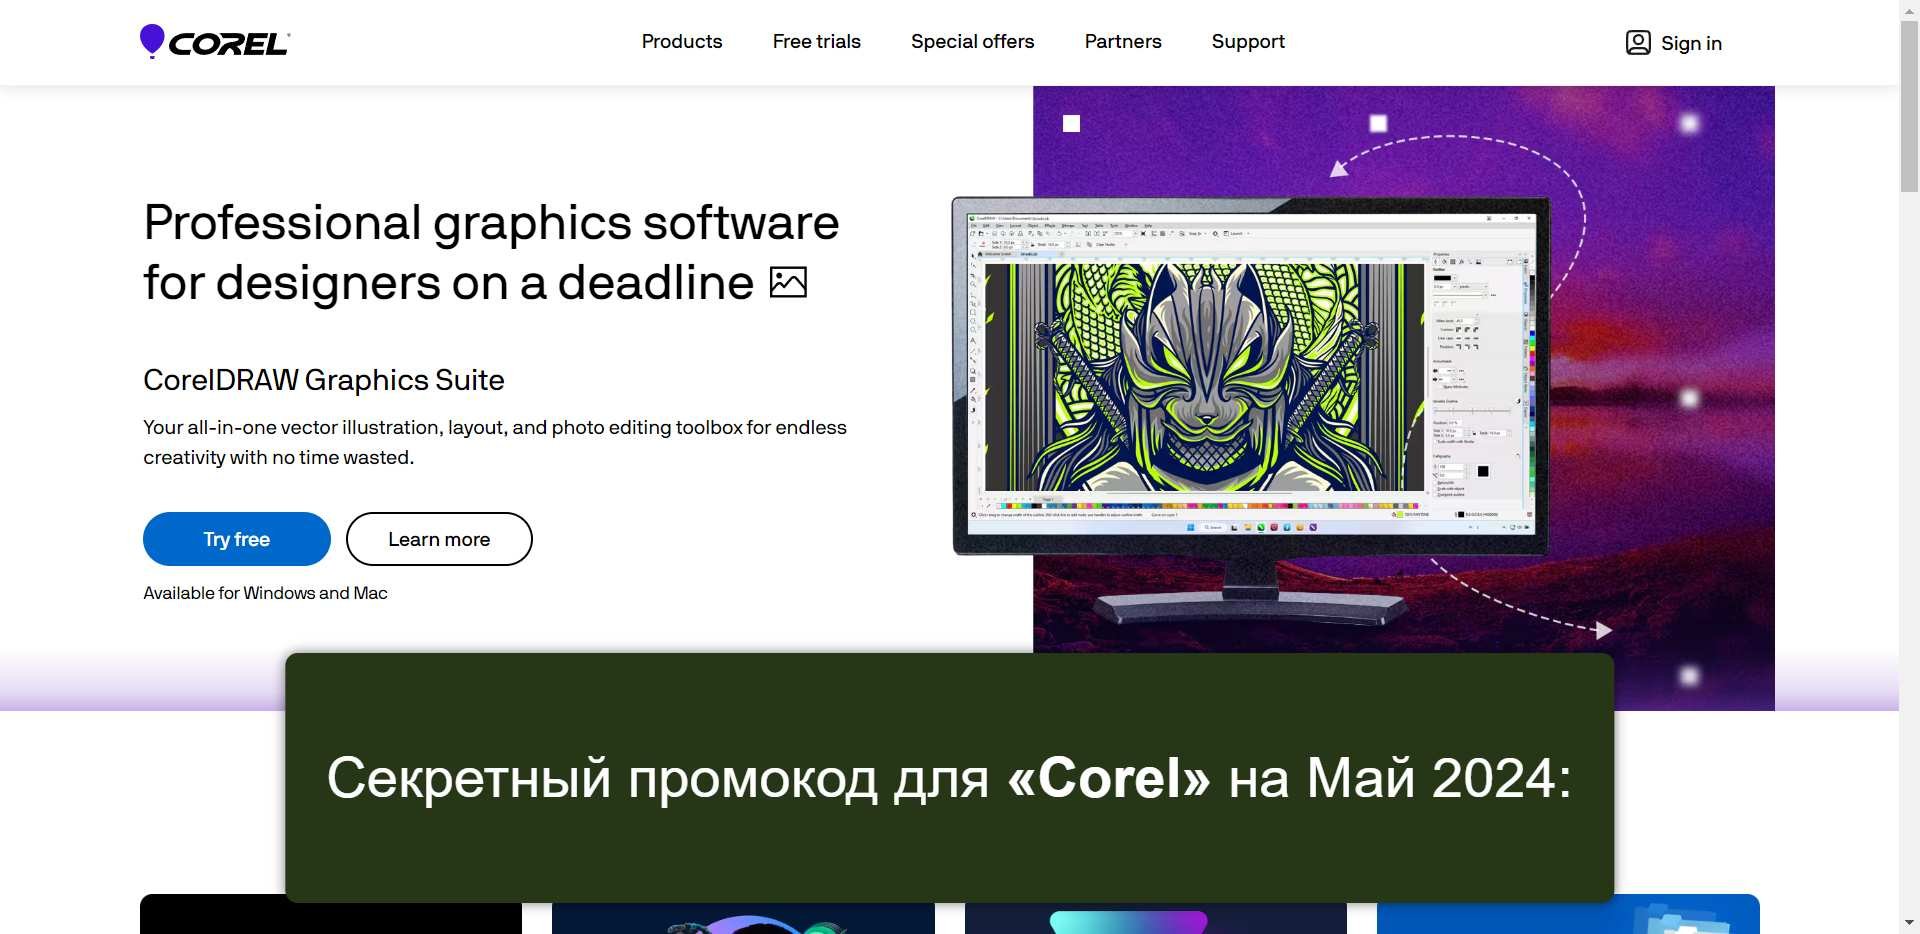The height and width of the screenshot is (934, 1920).
Task: Click the Sign in link
Action: click(x=1691, y=43)
